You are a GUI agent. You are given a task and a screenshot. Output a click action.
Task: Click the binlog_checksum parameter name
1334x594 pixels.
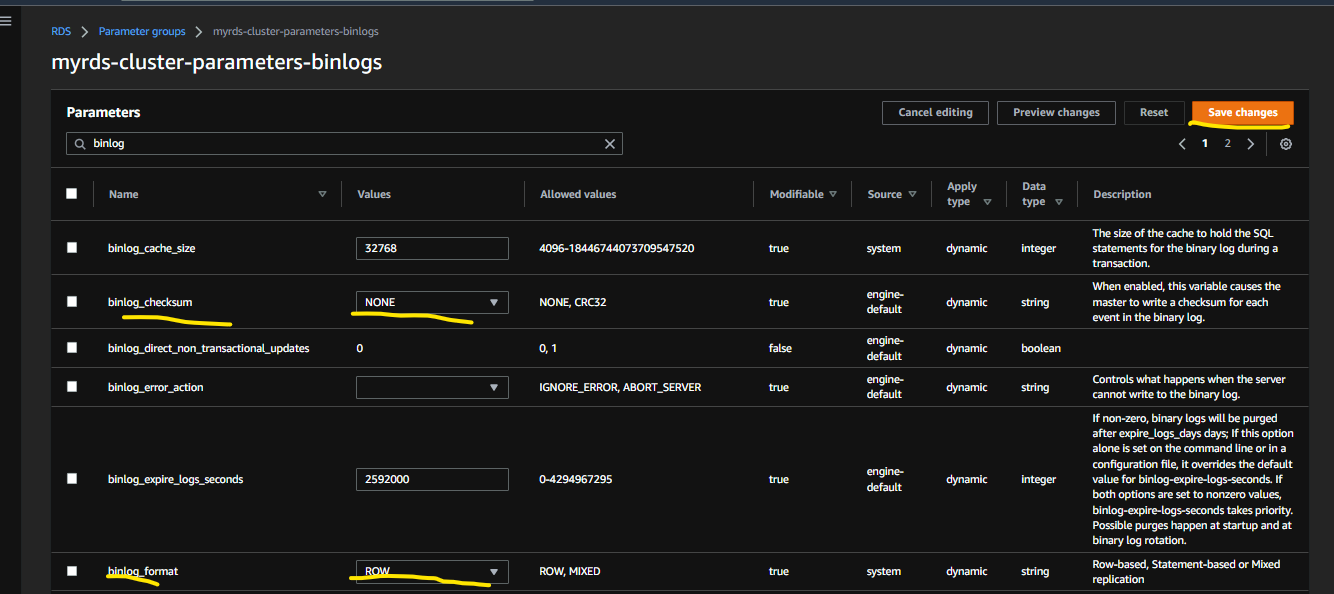[x=149, y=302]
